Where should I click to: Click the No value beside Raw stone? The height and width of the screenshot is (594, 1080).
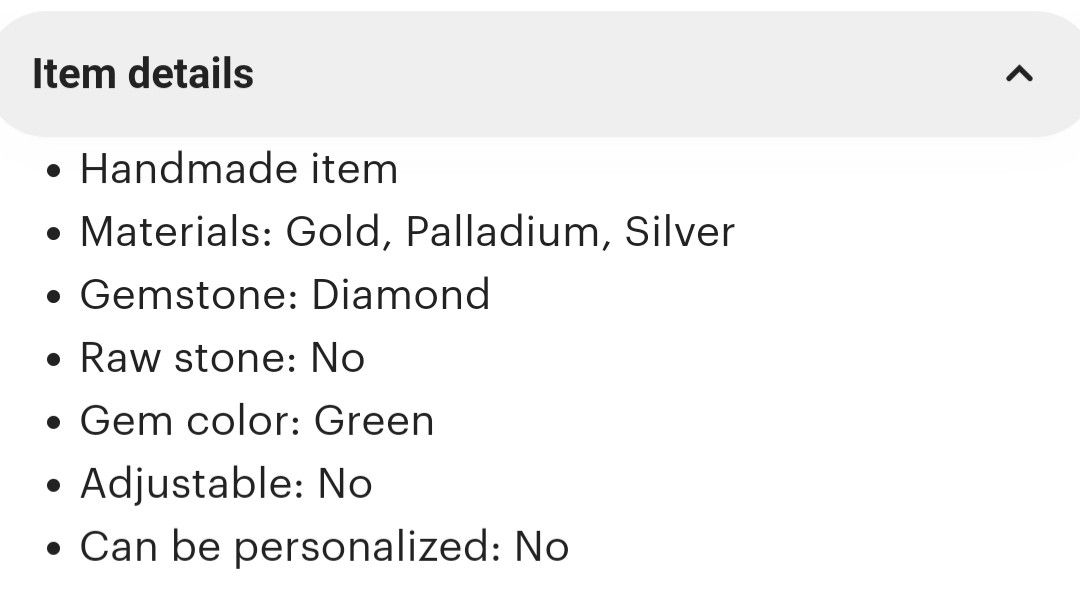[338, 358]
